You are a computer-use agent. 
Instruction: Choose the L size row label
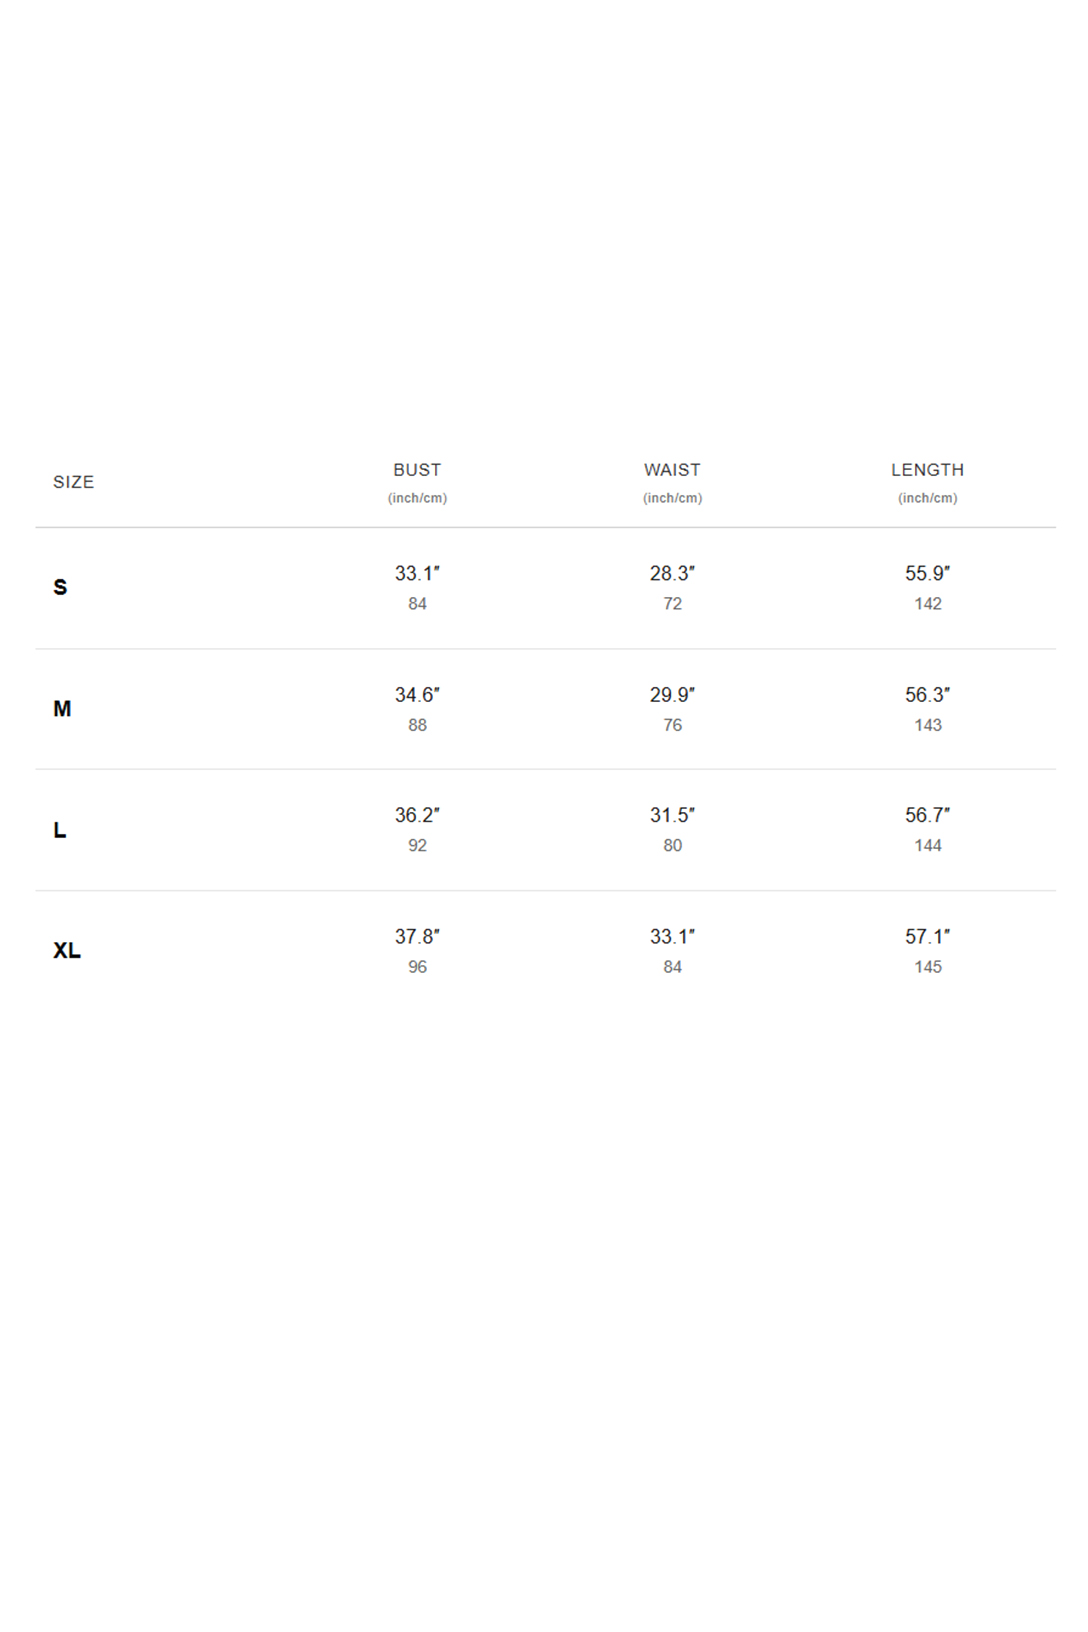click(60, 830)
